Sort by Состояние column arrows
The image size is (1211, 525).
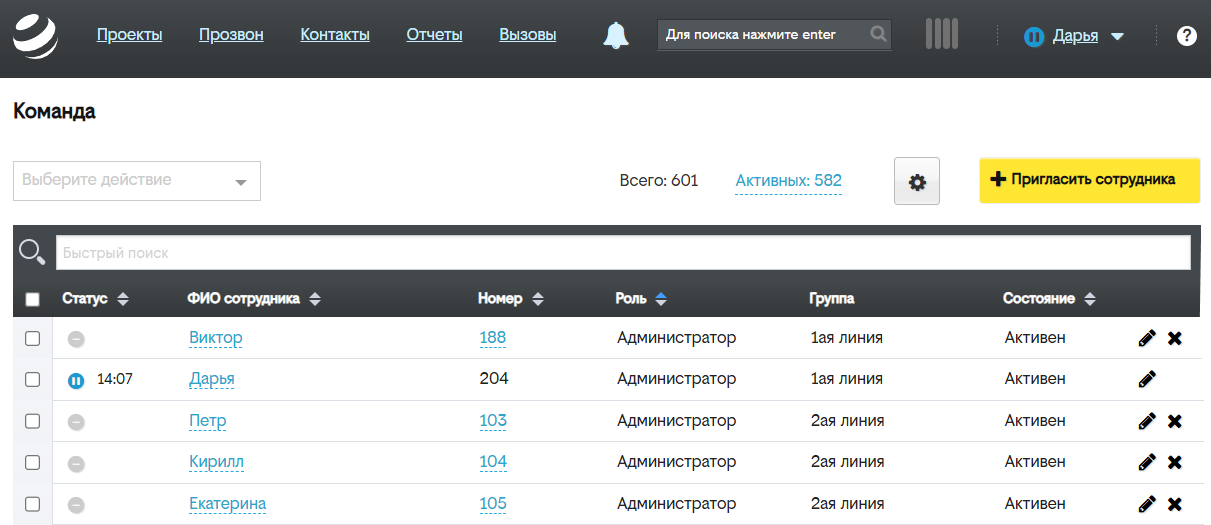click(1090, 299)
